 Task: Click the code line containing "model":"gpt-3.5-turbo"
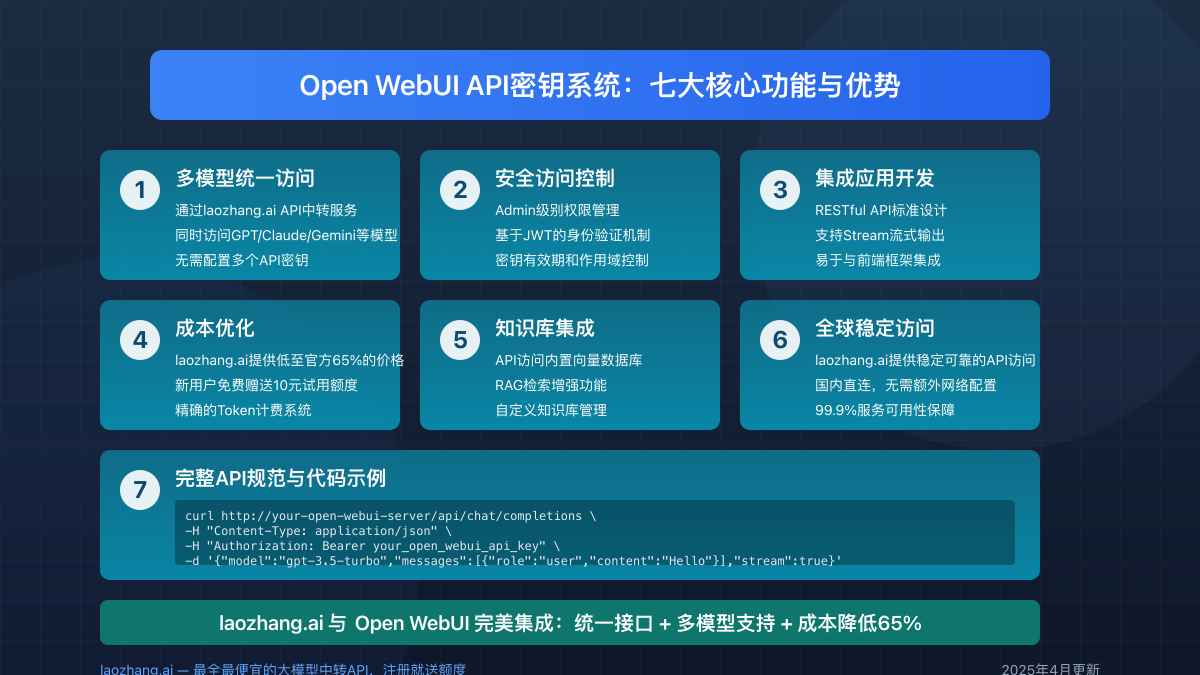(x=514, y=561)
